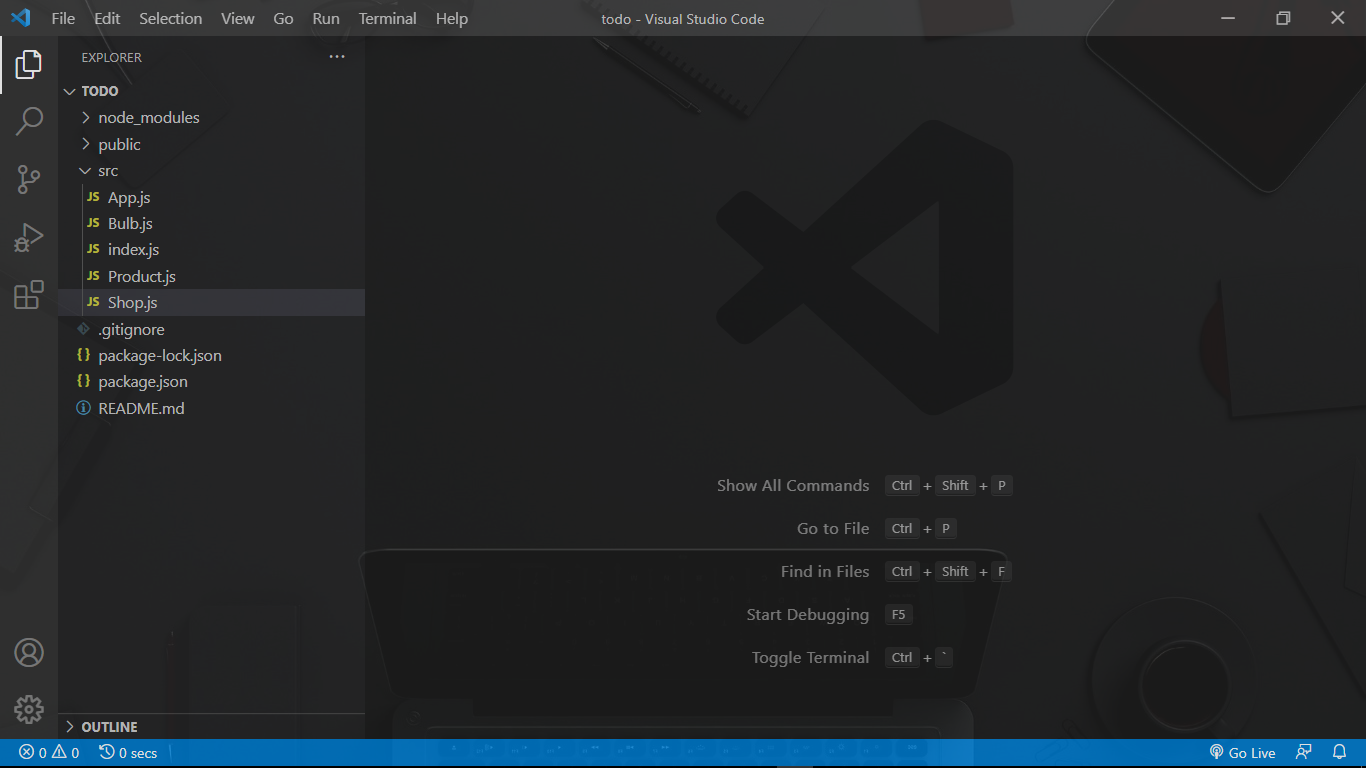Open the Terminal menu
Image resolution: width=1366 pixels, height=768 pixels.
click(x=388, y=18)
